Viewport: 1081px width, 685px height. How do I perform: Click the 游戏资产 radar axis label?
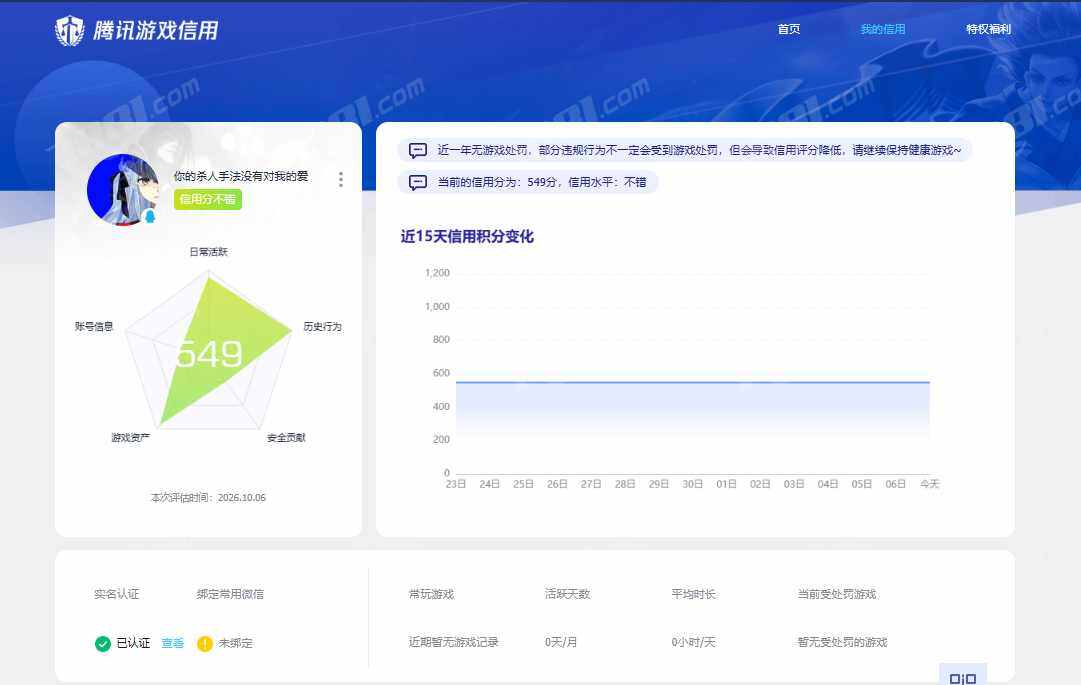pos(130,438)
